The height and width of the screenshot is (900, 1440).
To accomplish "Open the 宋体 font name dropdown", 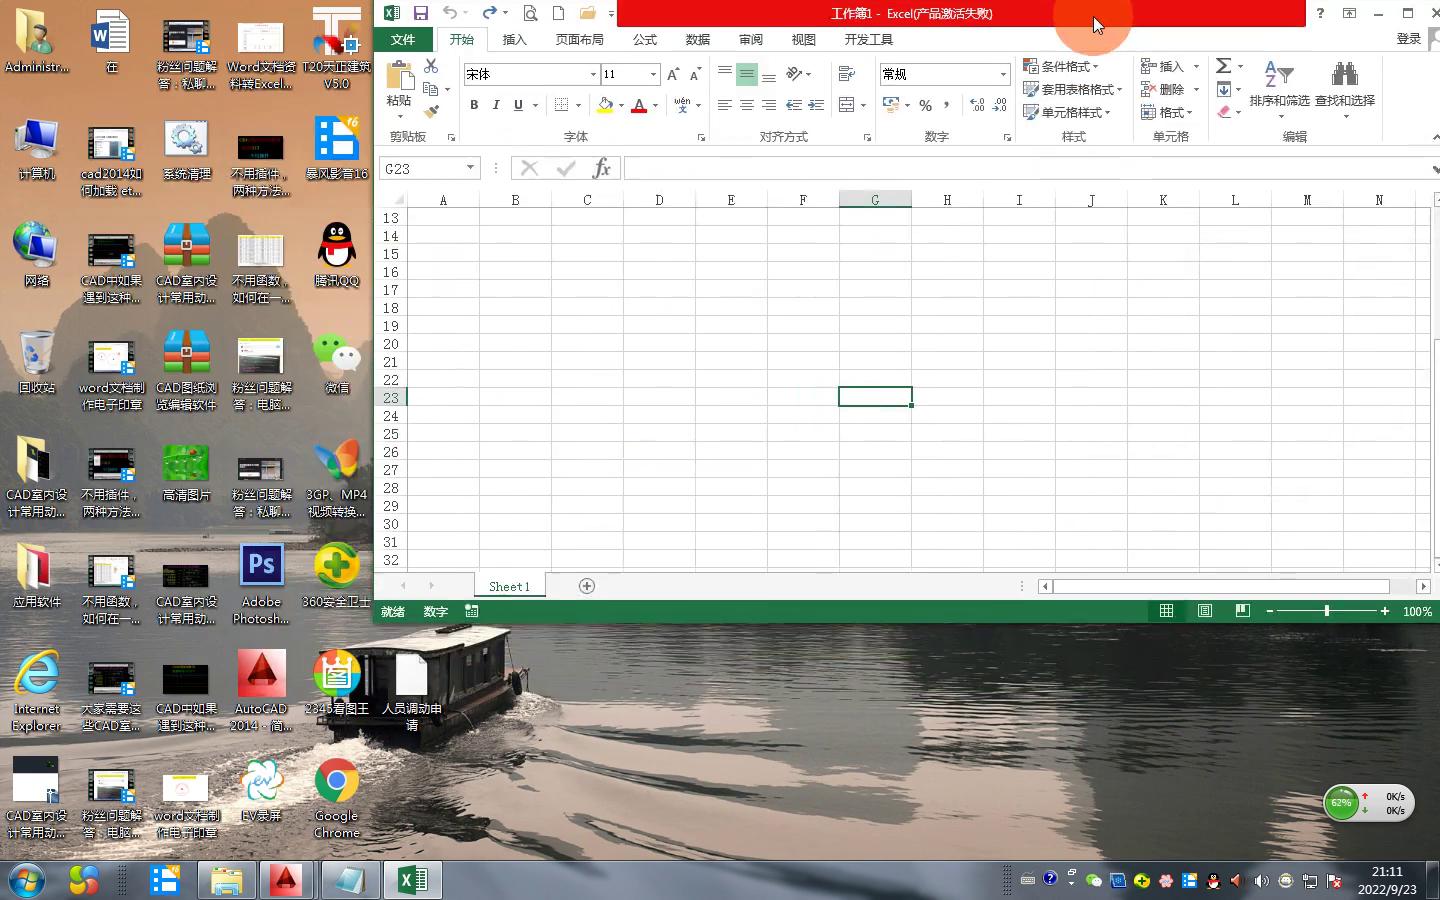I will point(592,74).
